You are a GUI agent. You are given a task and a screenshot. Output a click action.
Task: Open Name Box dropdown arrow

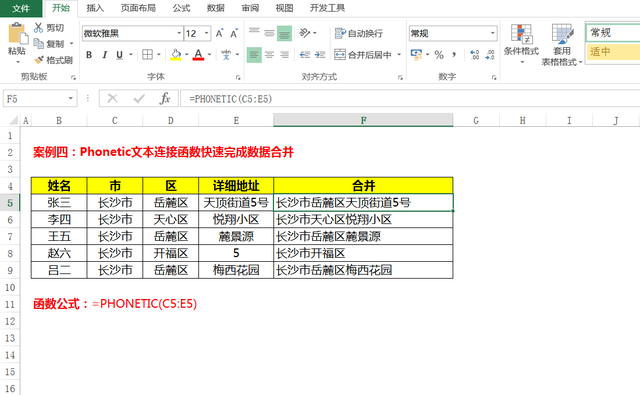point(71,98)
